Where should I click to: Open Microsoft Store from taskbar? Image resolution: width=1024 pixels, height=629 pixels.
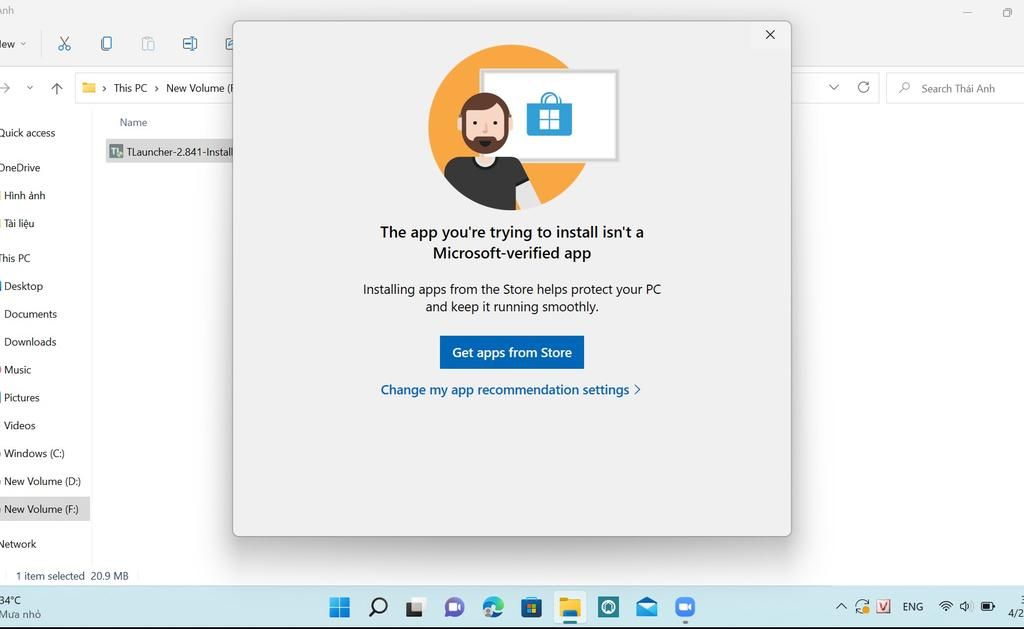[x=531, y=607]
